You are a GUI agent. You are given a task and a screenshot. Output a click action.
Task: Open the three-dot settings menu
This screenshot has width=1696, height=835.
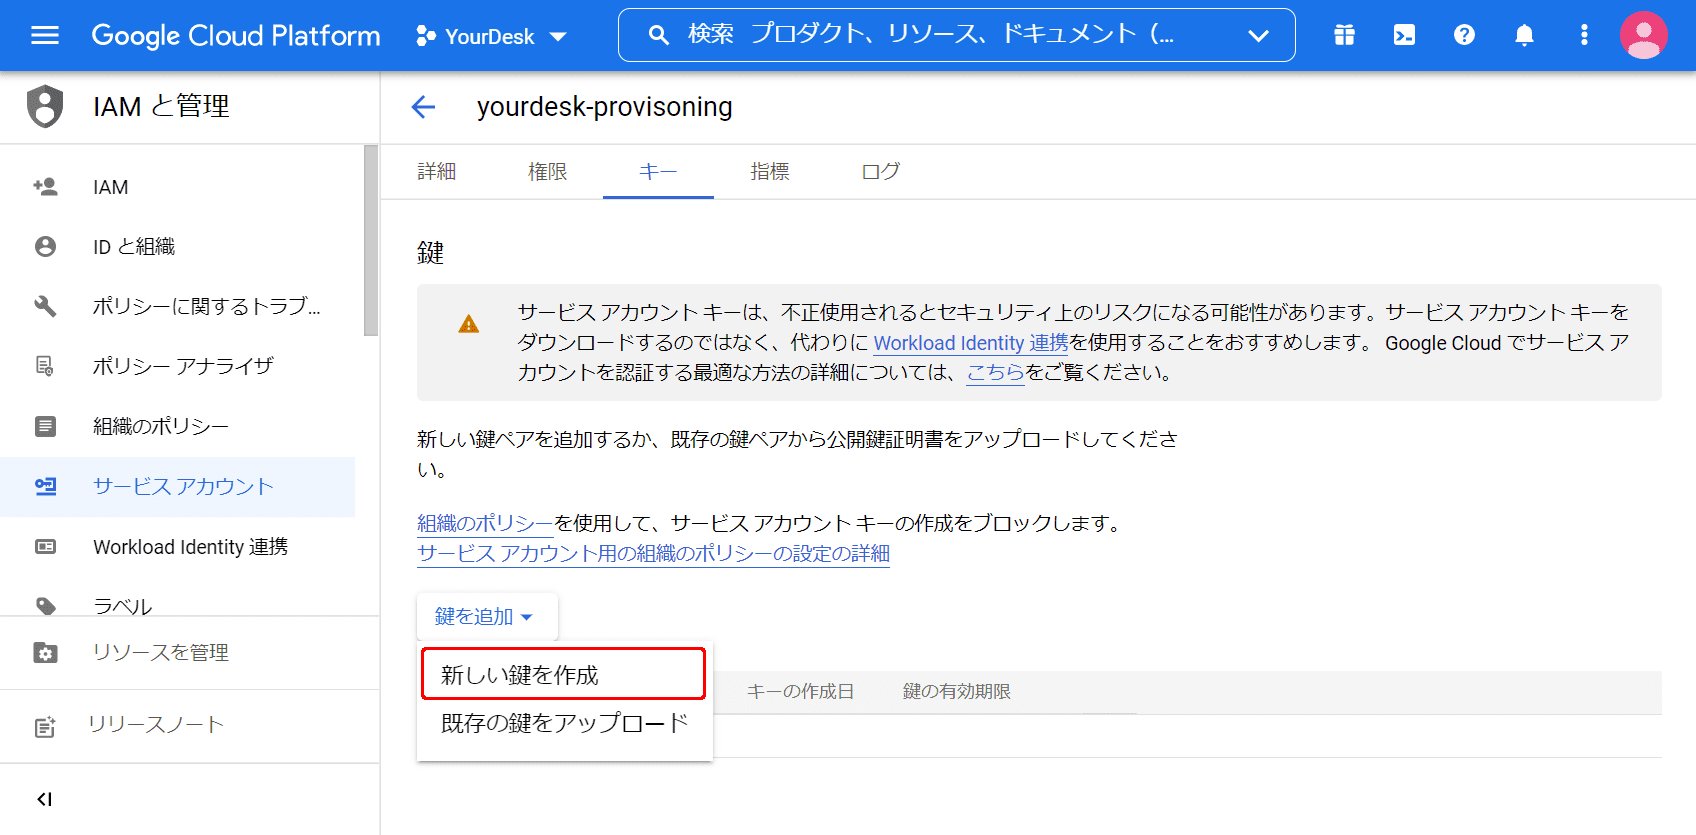[1584, 36]
